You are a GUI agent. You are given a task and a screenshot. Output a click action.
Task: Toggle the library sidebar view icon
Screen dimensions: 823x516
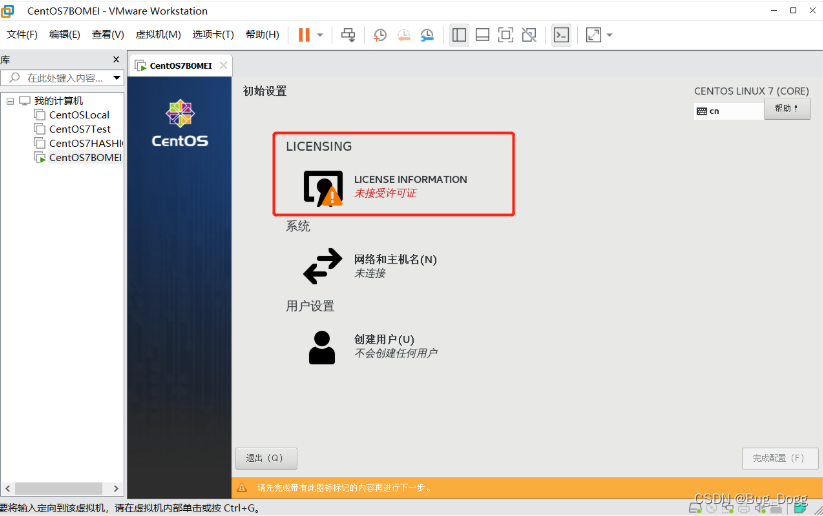tap(459, 35)
